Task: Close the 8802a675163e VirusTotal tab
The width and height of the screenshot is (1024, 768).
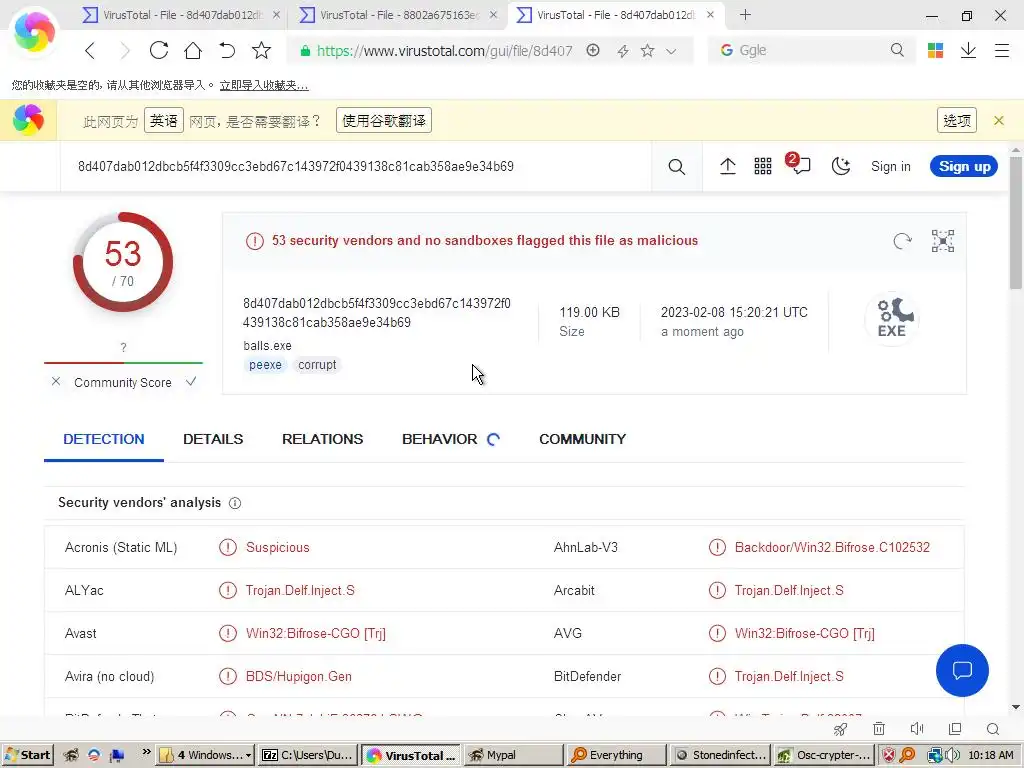Action: point(493,14)
